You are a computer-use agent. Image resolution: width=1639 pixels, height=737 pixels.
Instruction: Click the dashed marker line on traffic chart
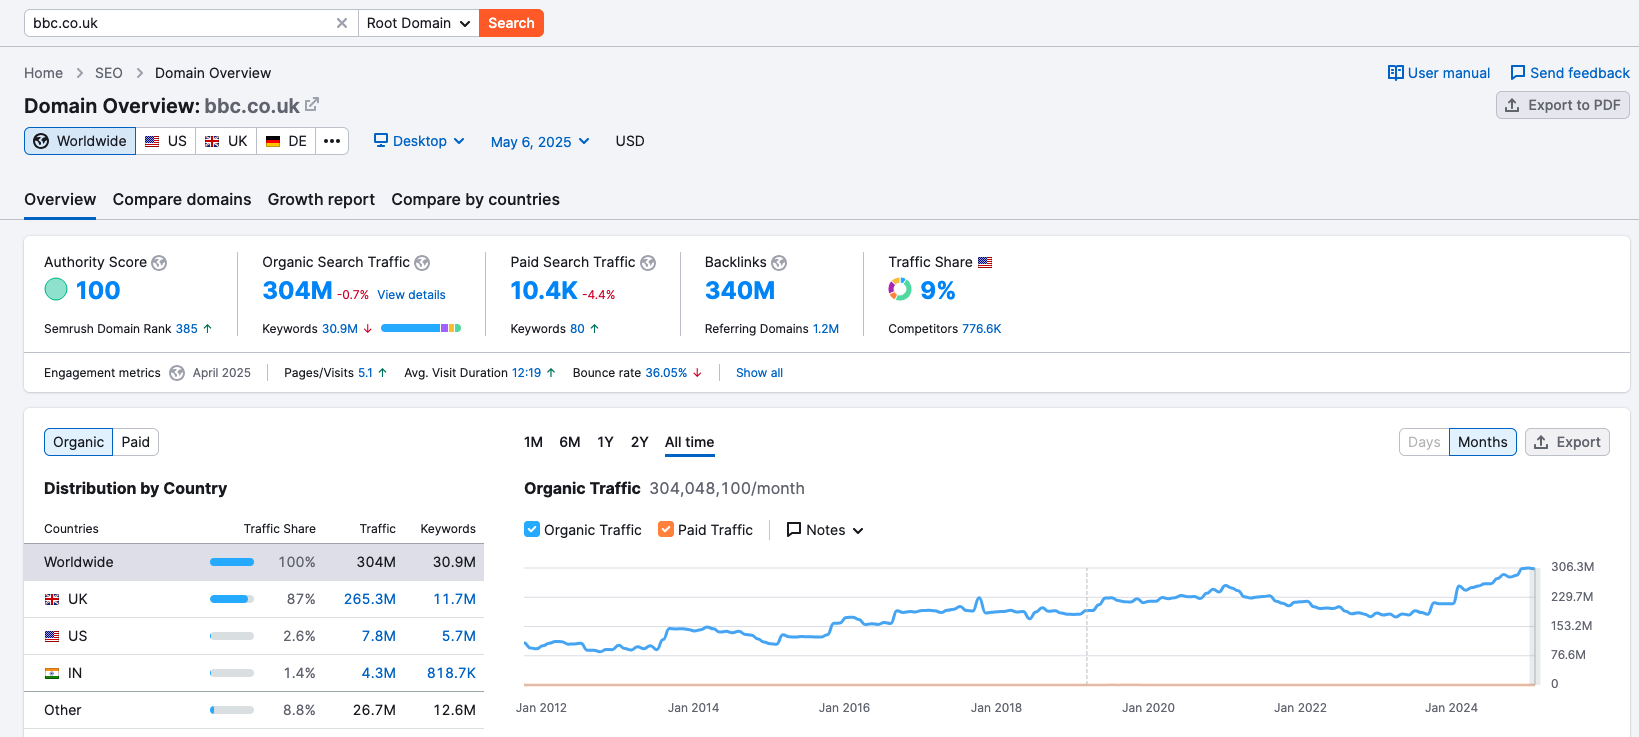pos(1087,626)
